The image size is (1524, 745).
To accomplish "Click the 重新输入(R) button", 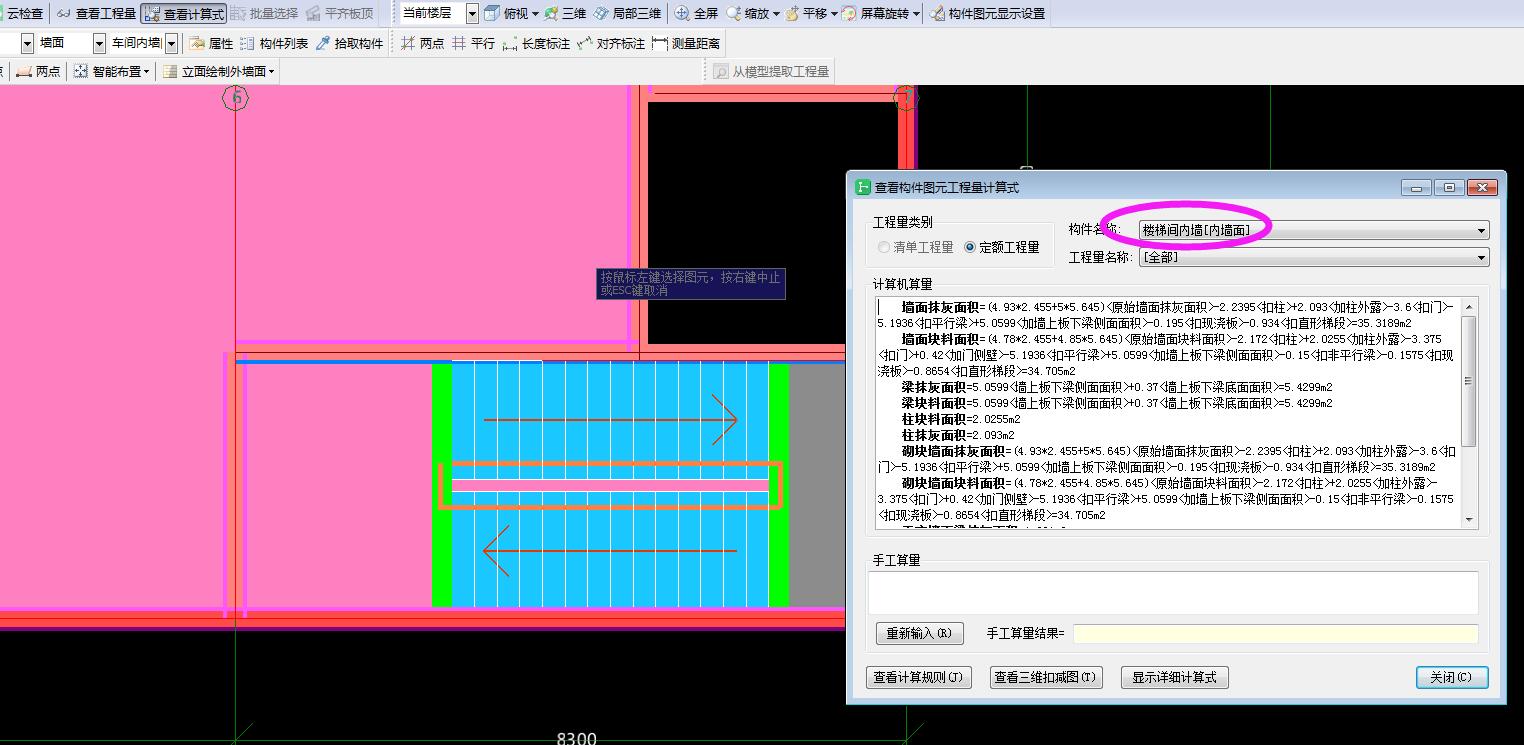I will click(920, 633).
